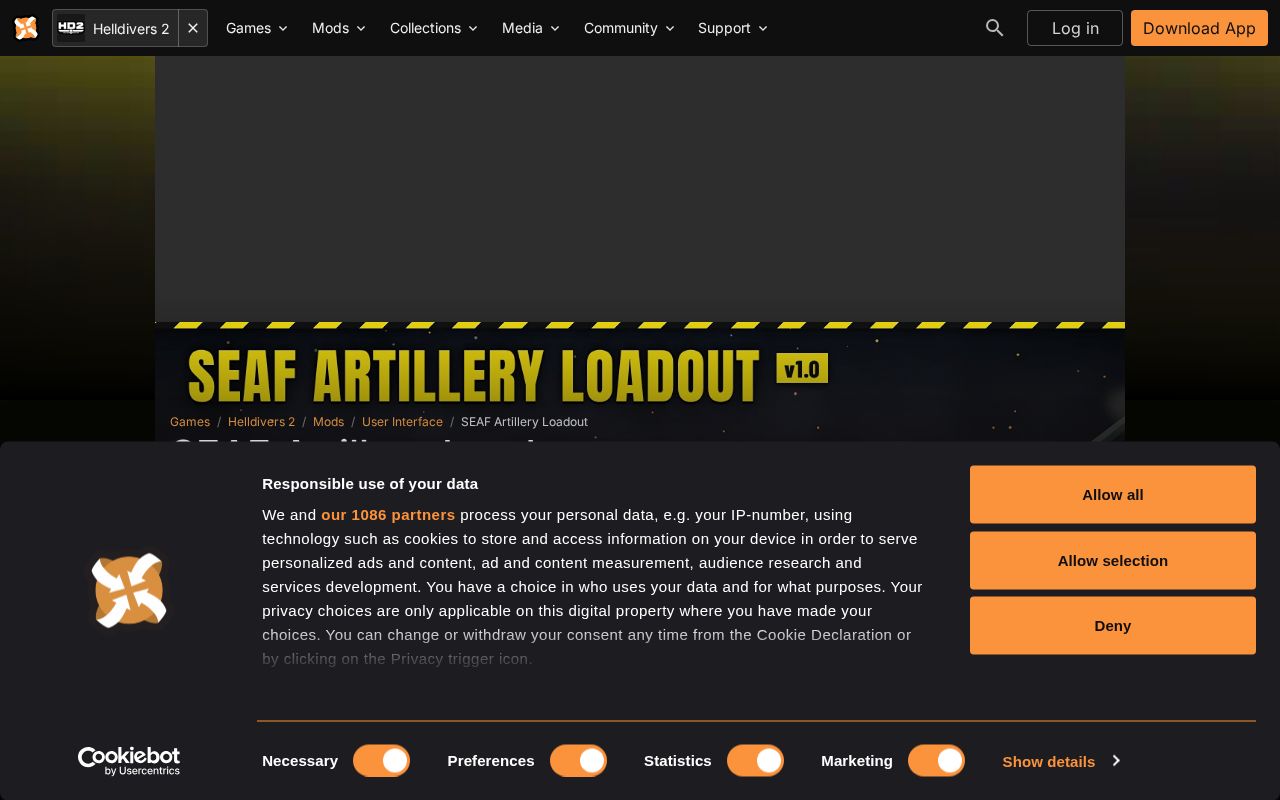
Task: Go to Games breadcrumb link
Action: (x=190, y=422)
